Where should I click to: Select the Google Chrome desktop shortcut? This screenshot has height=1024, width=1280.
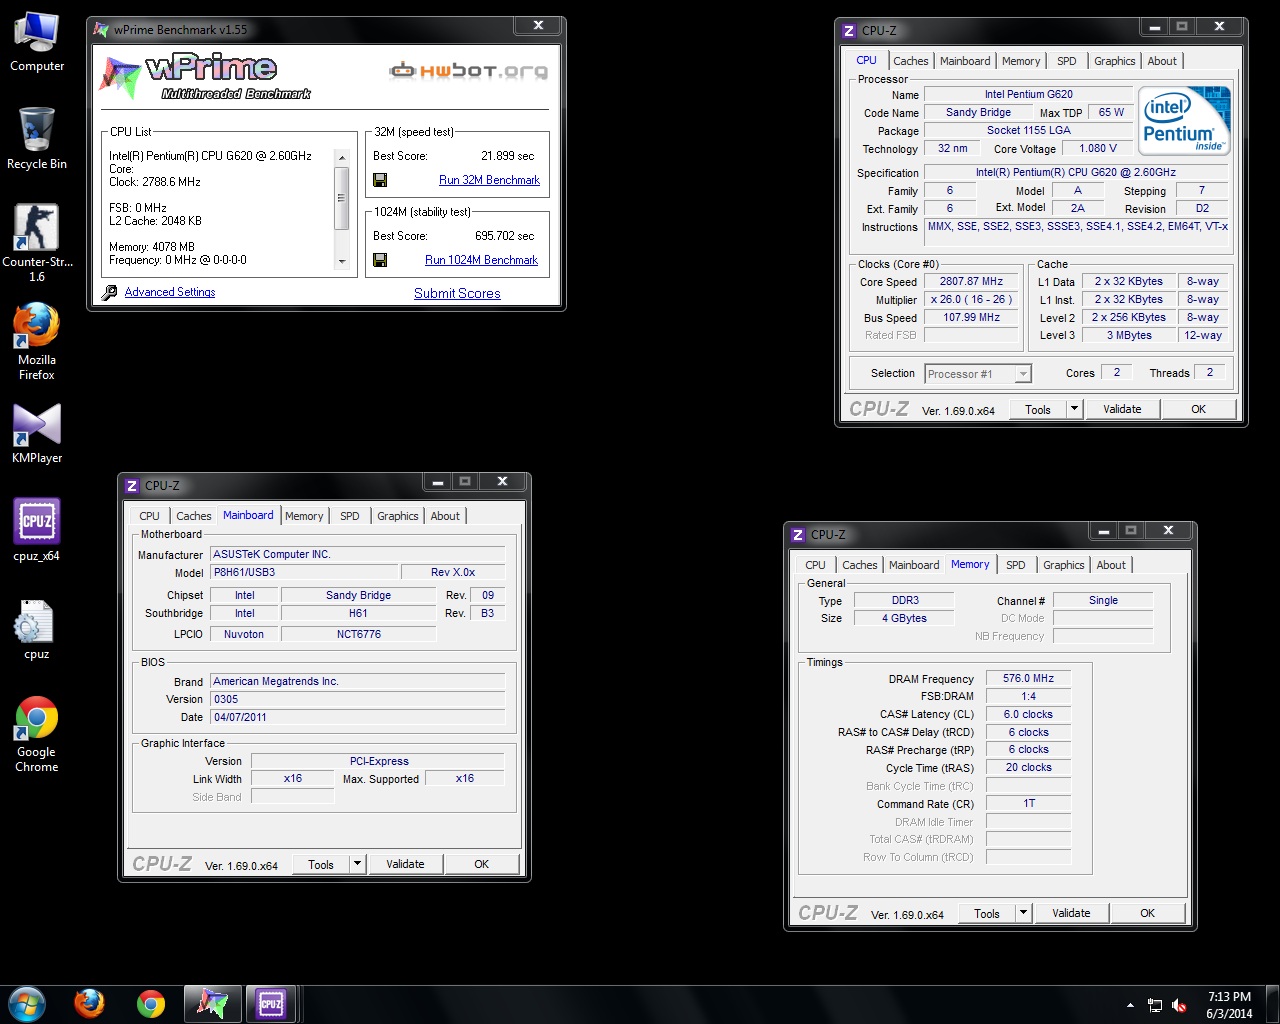(37, 734)
